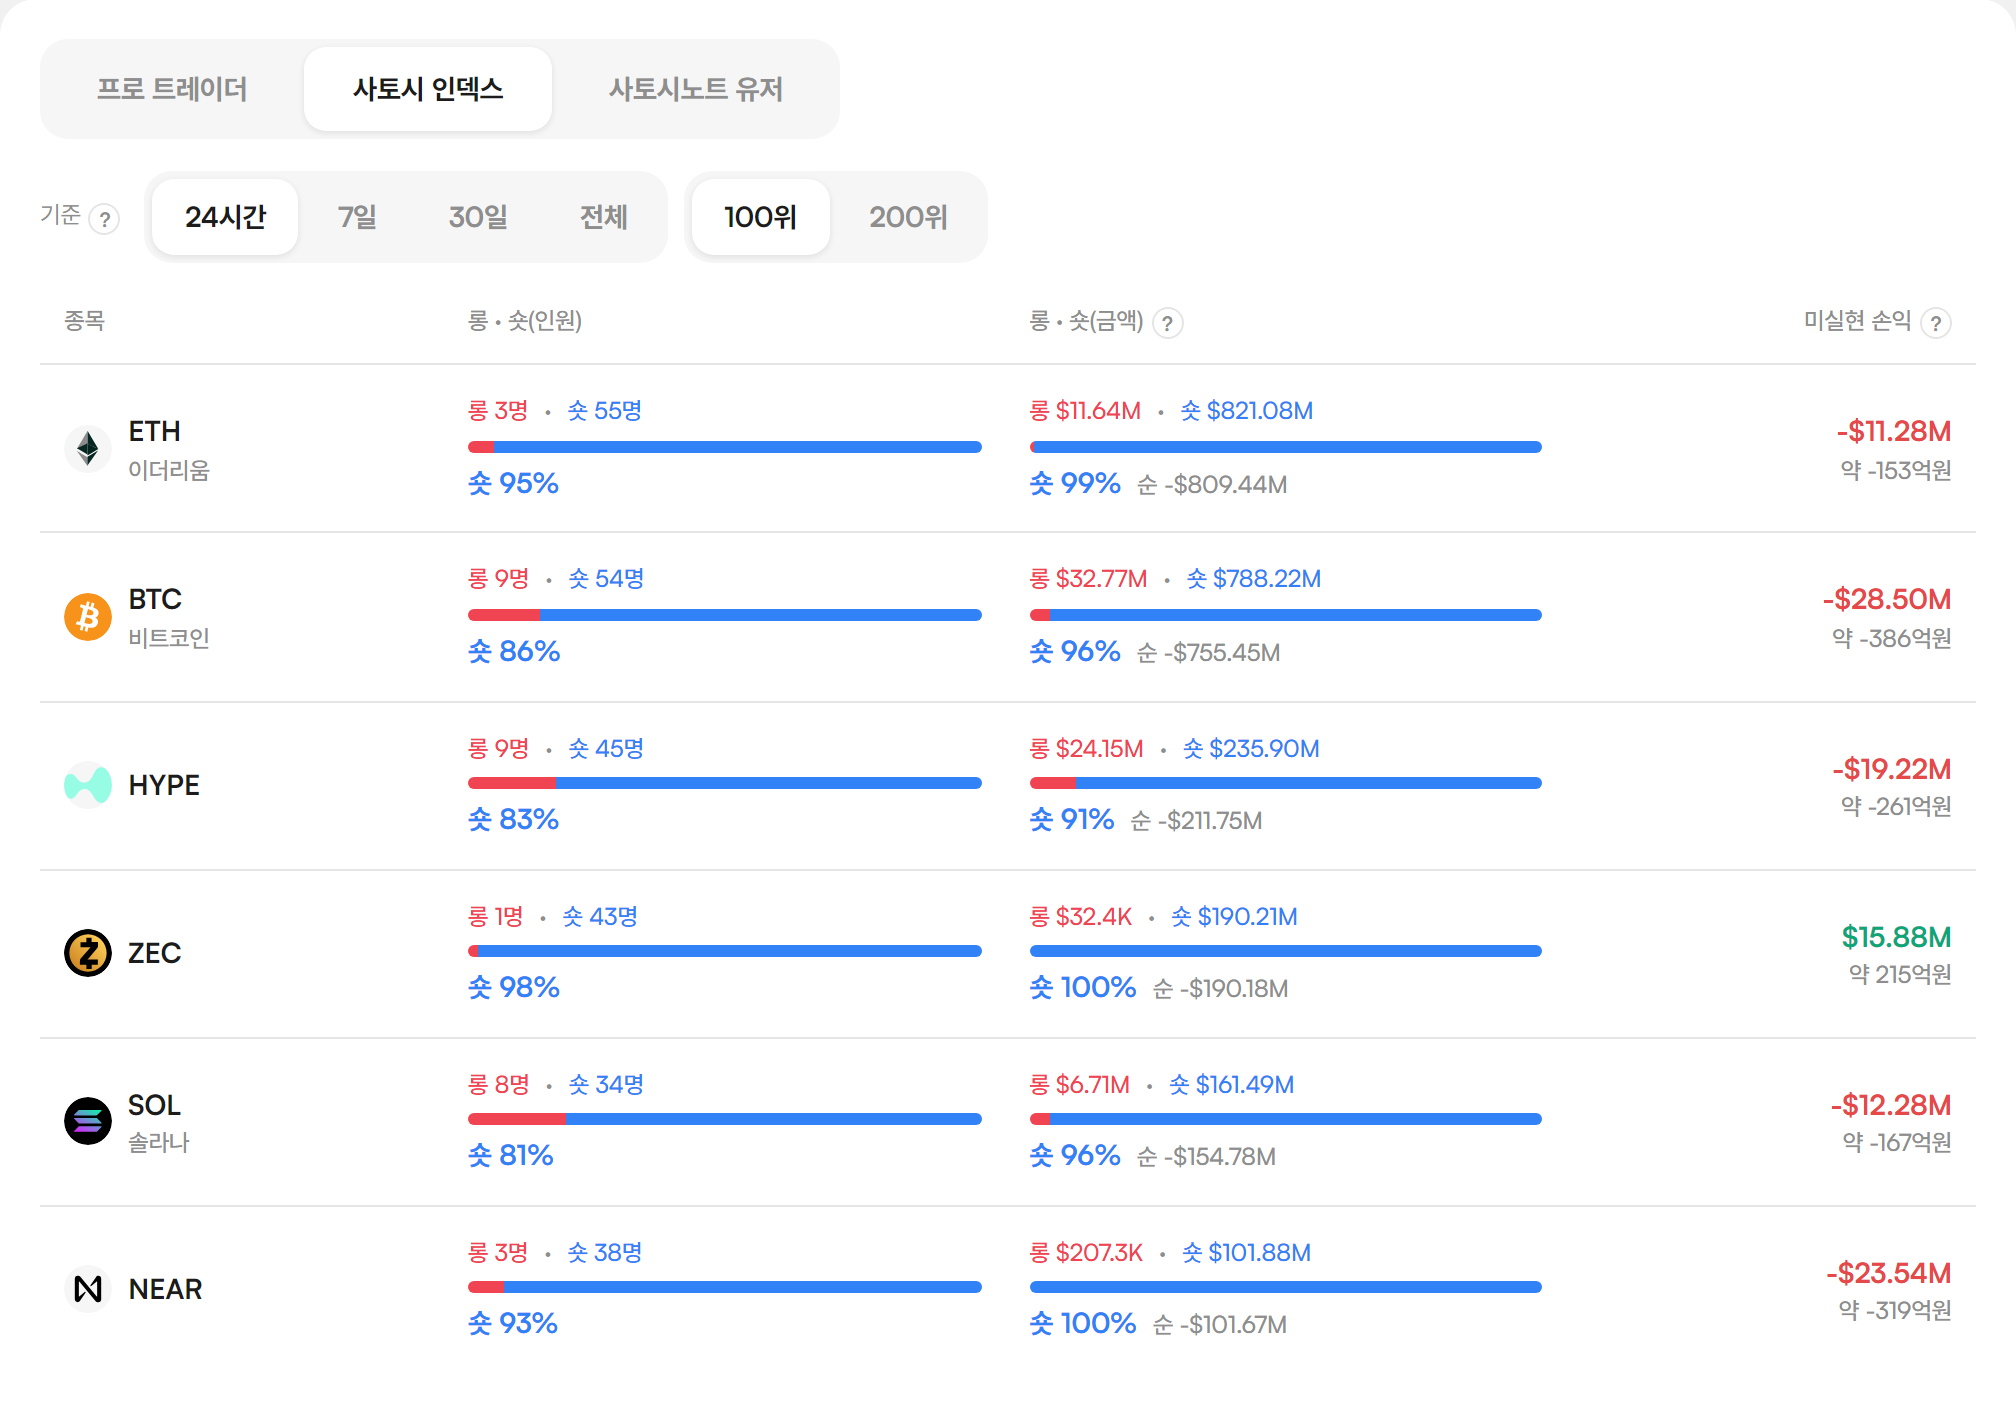The width and height of the screenshot is (2016, 1422).
Task: Click ETH unrealized loss -$11.28M
Action: (x=1894, y=431)
